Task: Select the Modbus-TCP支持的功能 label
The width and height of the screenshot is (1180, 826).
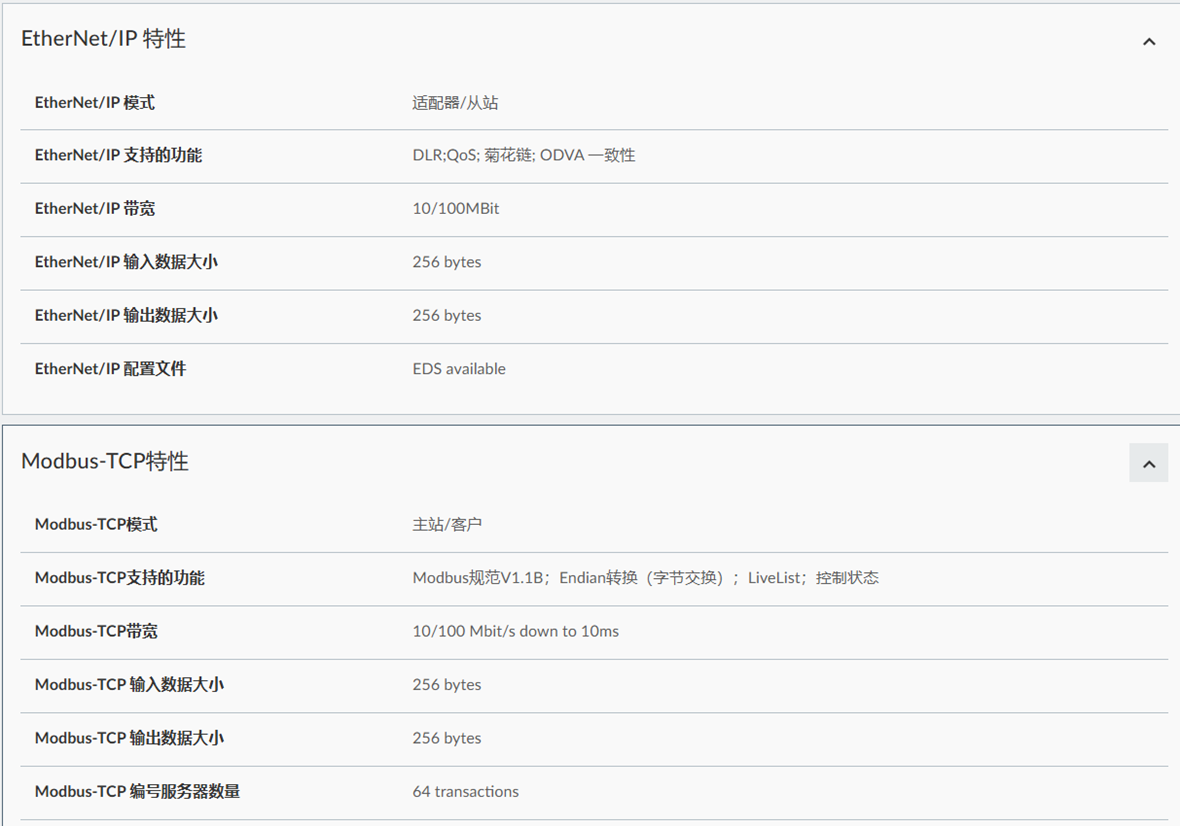Action: pos(119,578)
